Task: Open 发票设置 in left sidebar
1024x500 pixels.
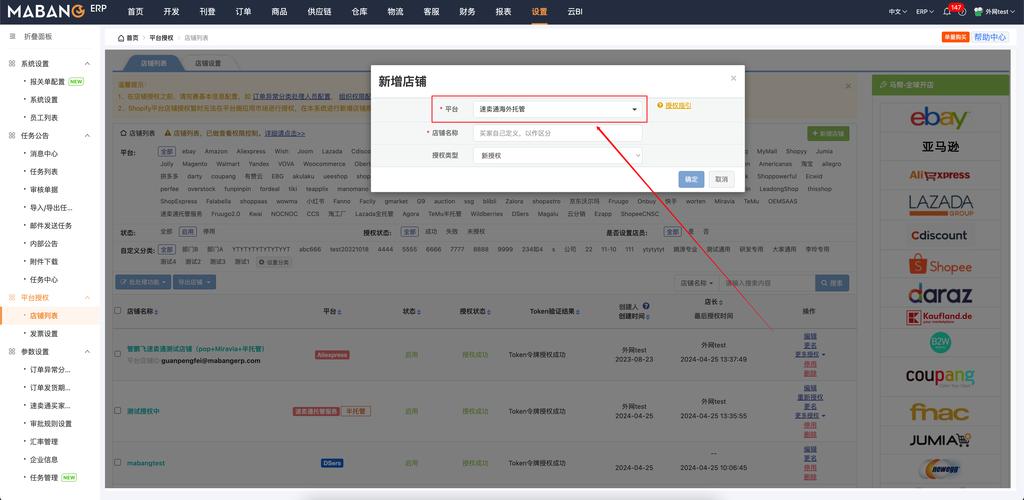Action: [44, 334]
